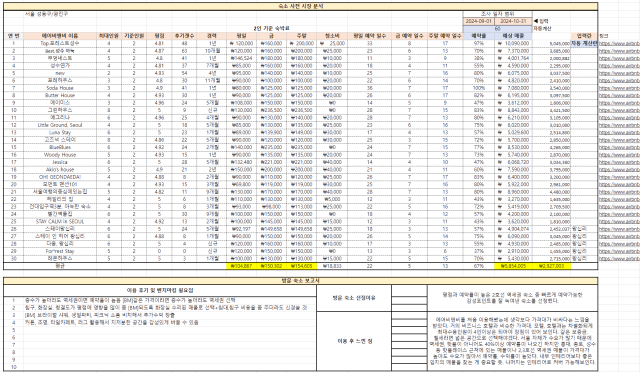Select the experience cell 11개월
Image resolution: width=640 pixels, height=373 pixels.
212,81
